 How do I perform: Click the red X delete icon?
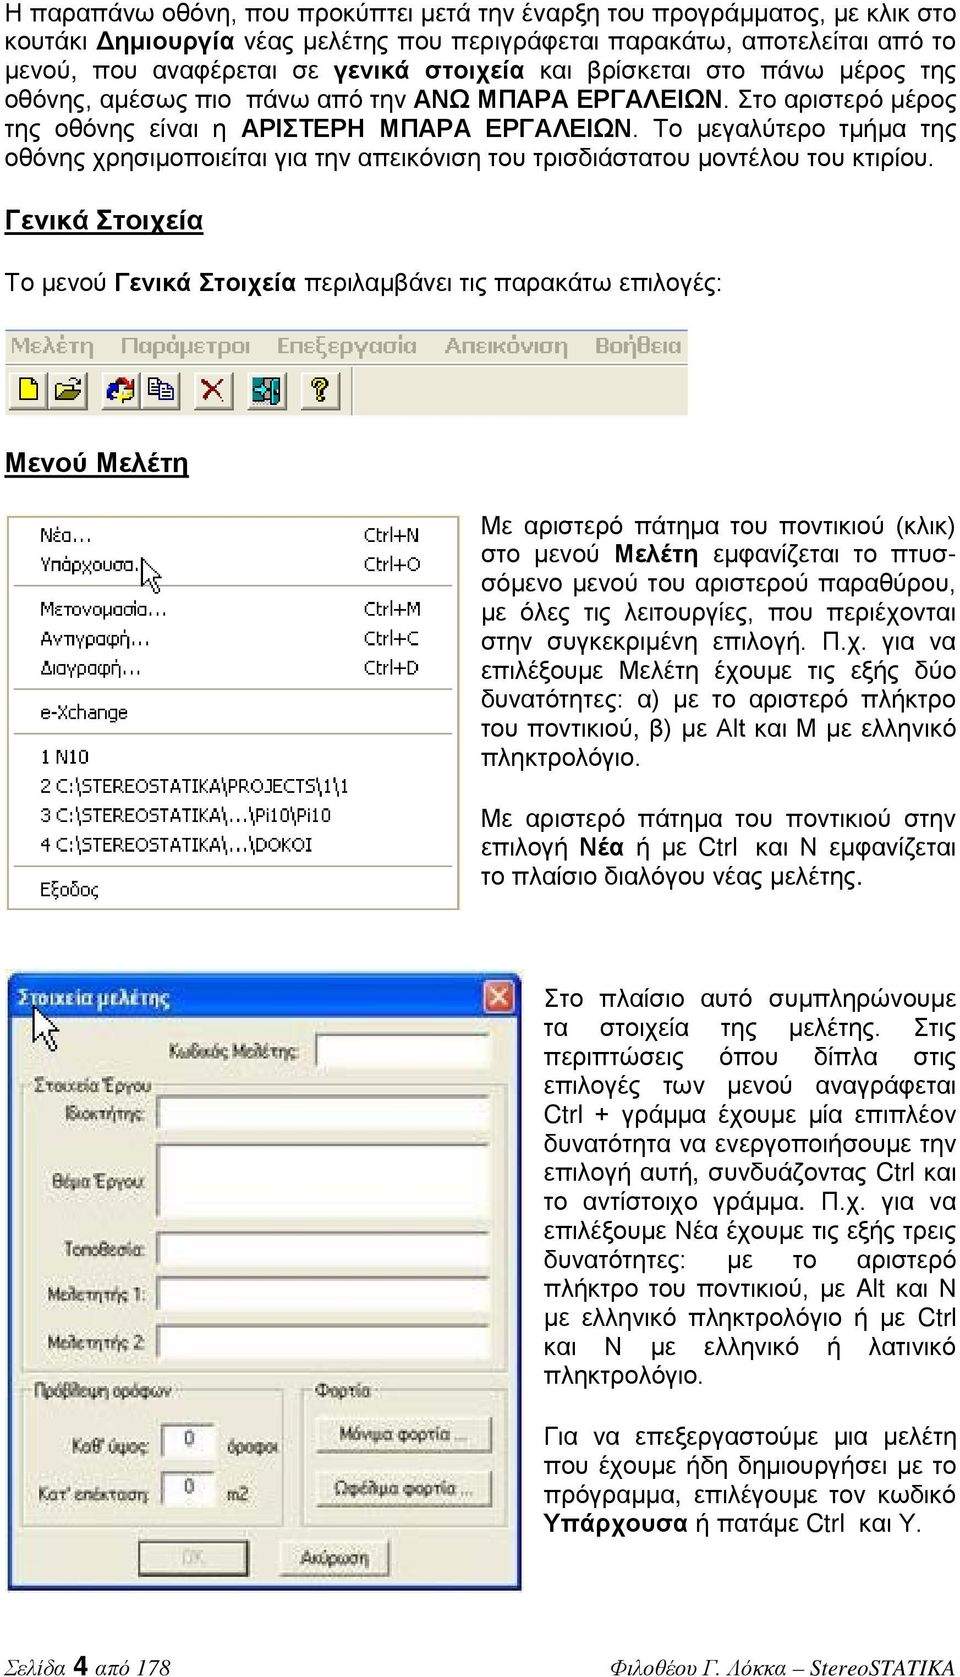click(x=213, y=389)
